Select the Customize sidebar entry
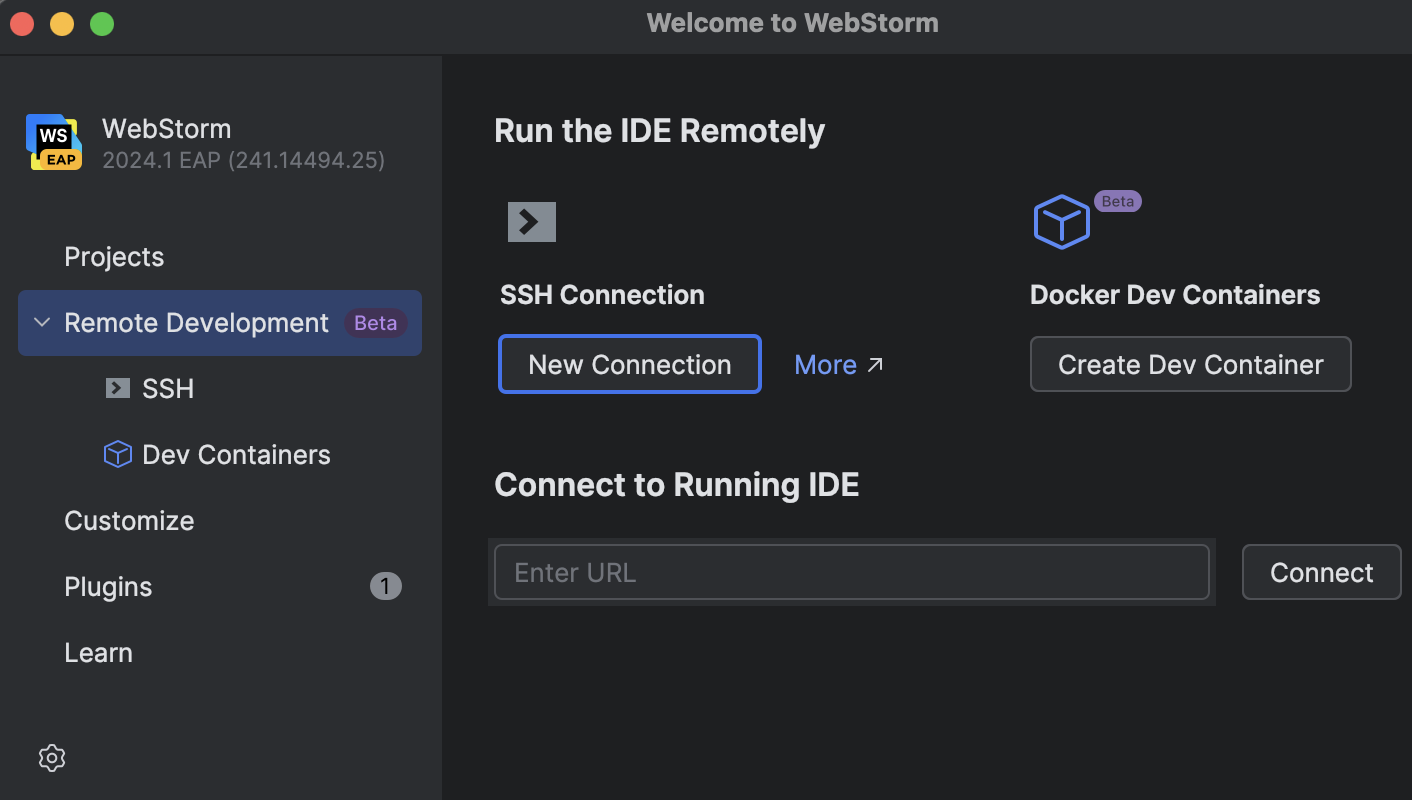The image size is (1412, 800). tap(129, 520)
